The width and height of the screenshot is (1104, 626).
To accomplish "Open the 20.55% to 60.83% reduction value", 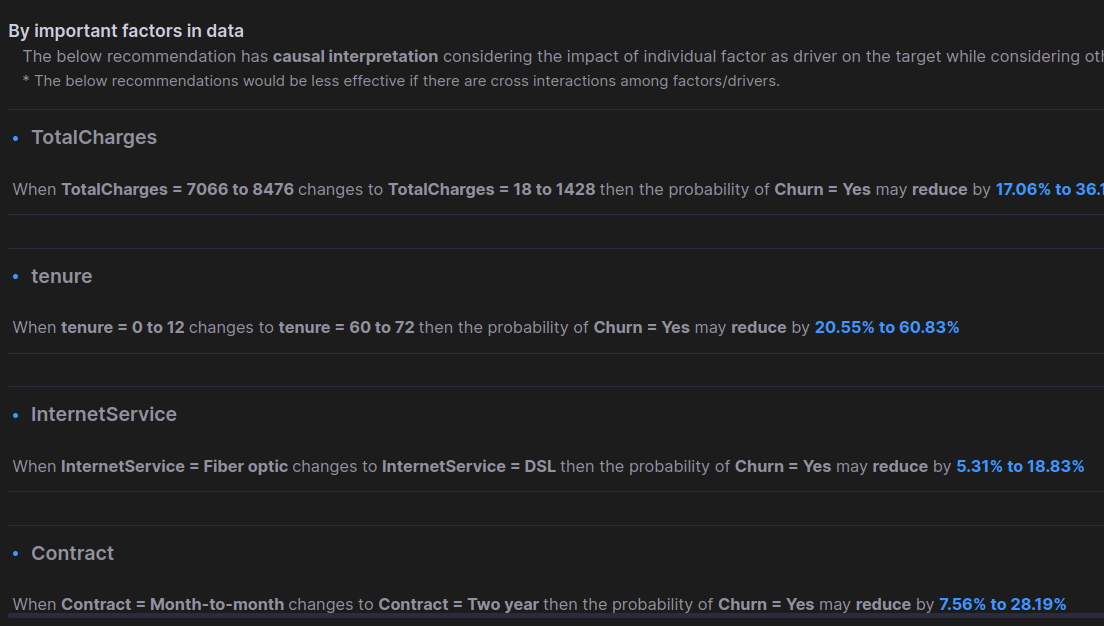I will (x=886, y=327).
